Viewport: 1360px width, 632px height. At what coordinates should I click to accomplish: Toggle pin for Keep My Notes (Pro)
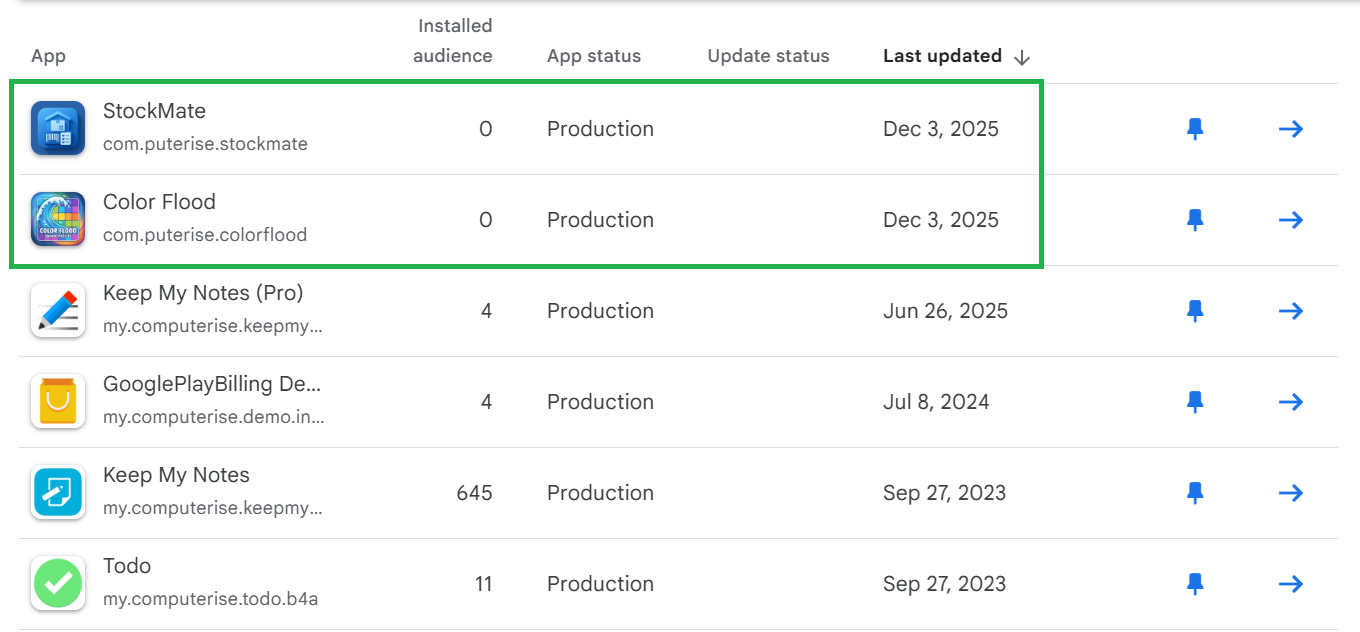tap(1195, 311)
